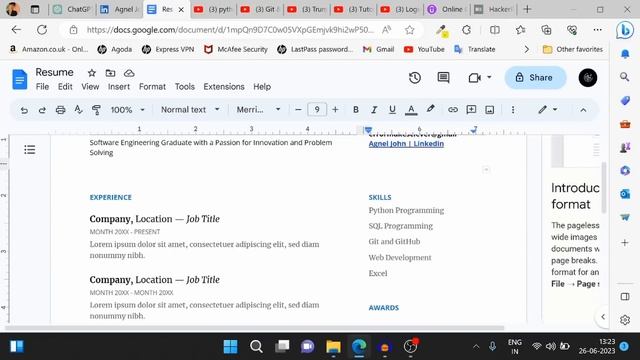This screenshot has height=360, width=640.
Task: Add this page to favorites star
Action: [410, 30]
